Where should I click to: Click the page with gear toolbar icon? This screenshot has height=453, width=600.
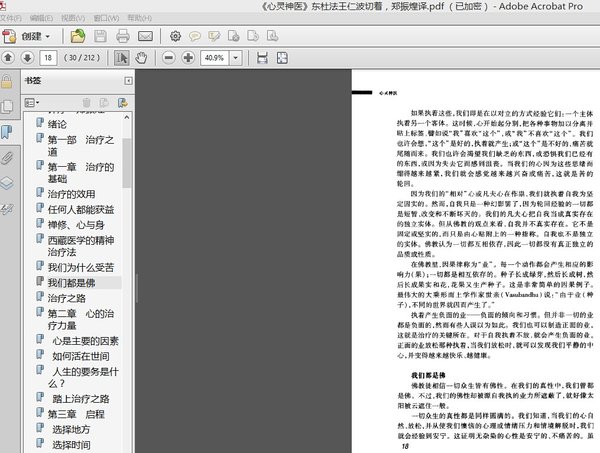pyautogui.click(x=233, y=36)
